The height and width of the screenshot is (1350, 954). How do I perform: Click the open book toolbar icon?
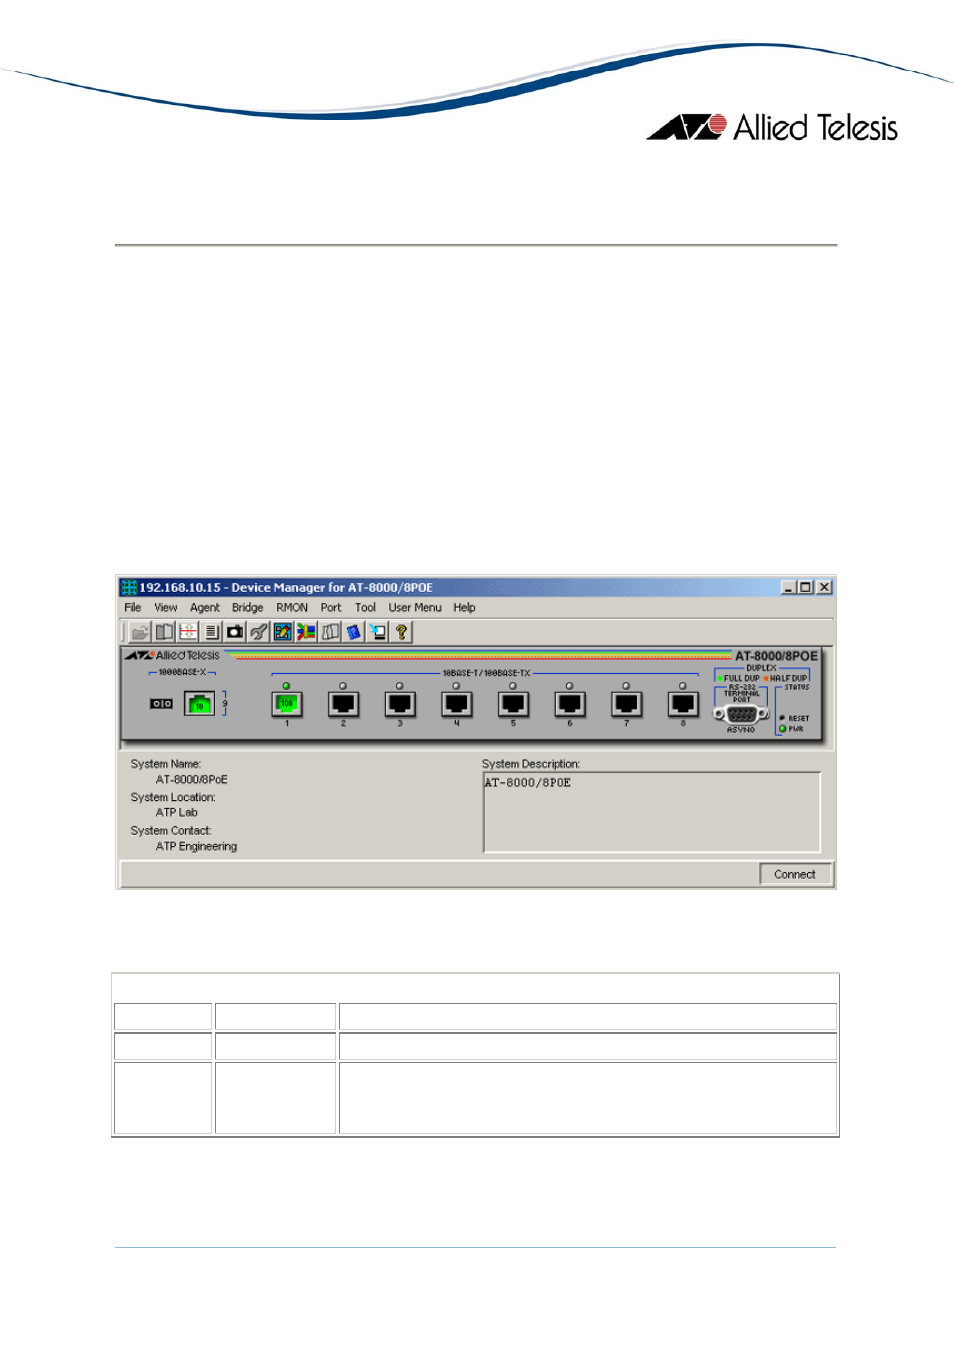pos(164,632)
